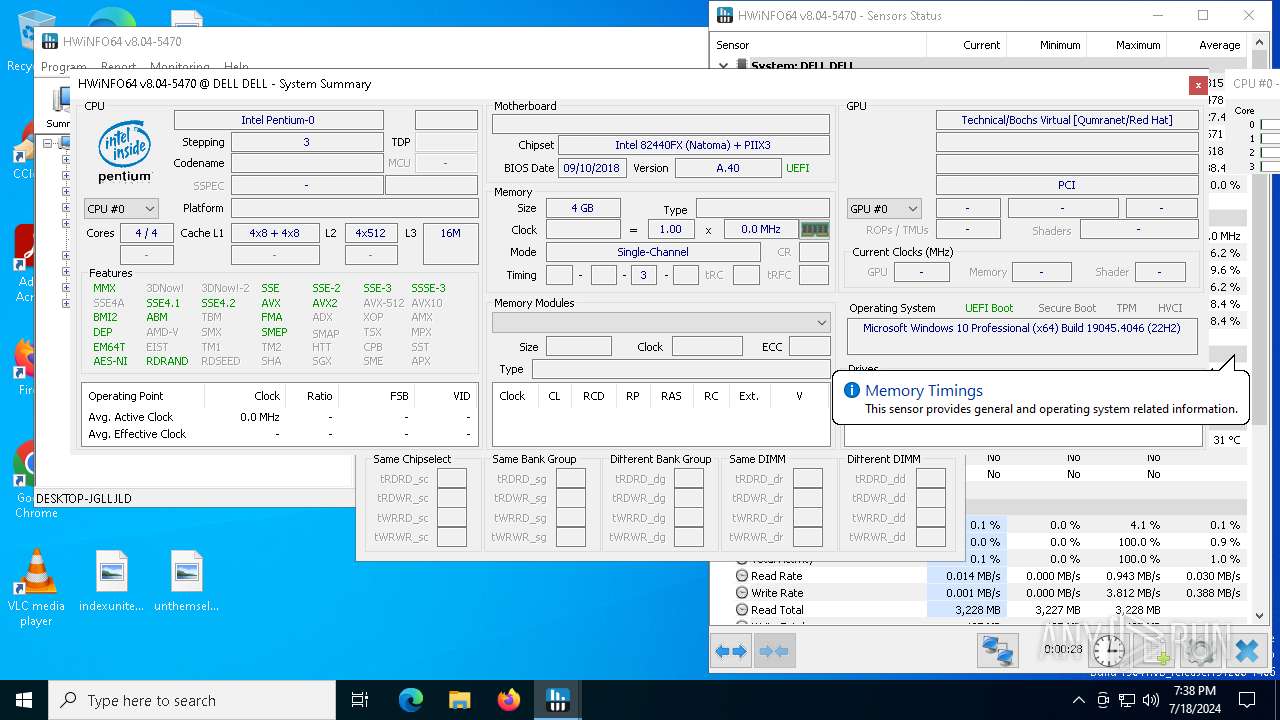This screenshot has width=1280, height=720.
Task: Click the Intel Inside Pentium logo
Action: point(125,151)
